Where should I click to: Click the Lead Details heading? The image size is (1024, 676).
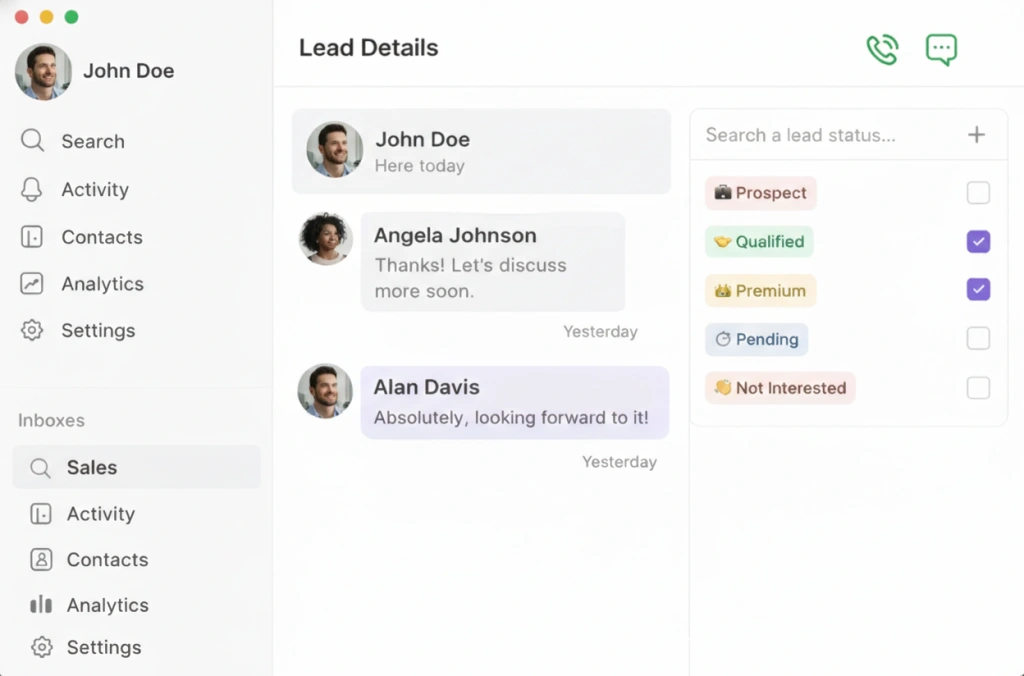tap(368, 48)
